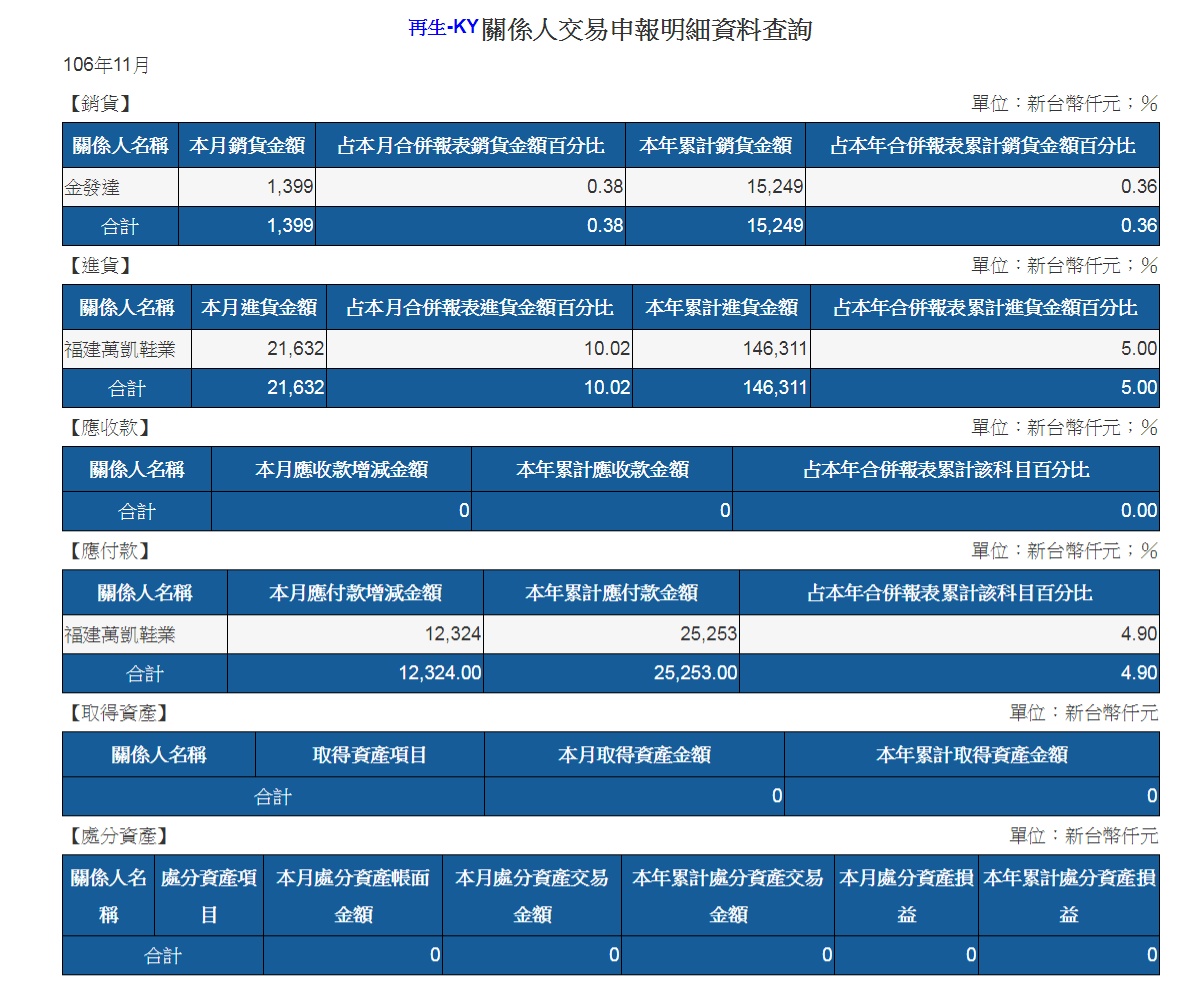Select the page title 關係人交易申報明細資料查詢
Screen dimensions: 1183x994
[647, 29]
